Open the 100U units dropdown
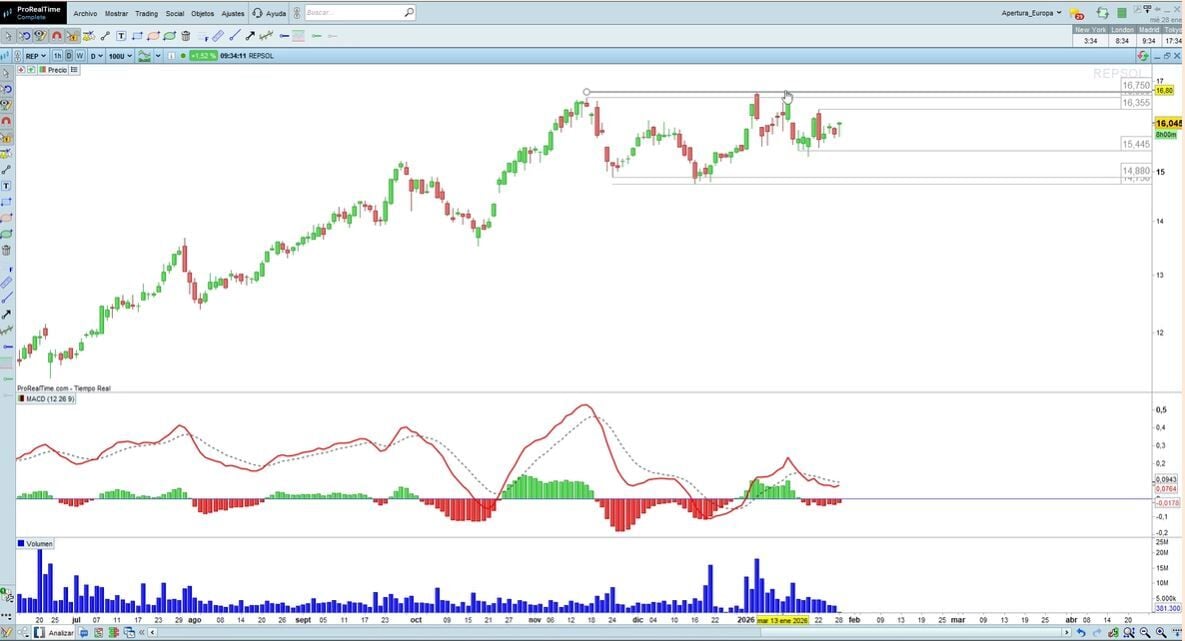Screen dimensions: 1185x641 tap(119, 56)
